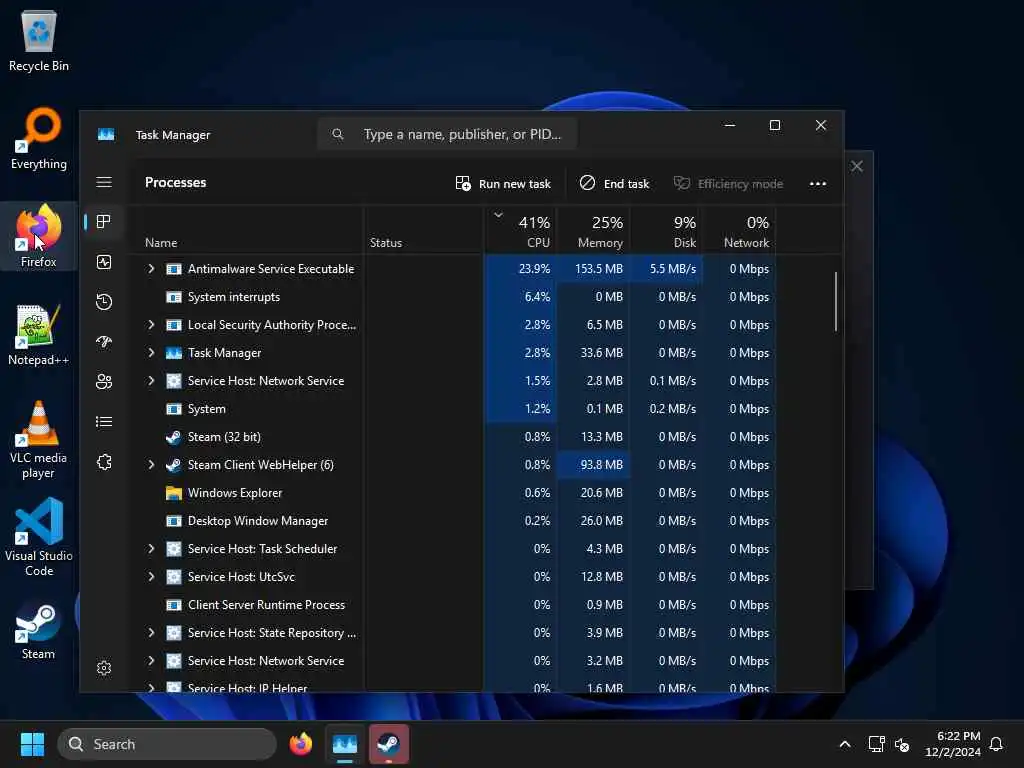This screenshot has width=1024, height=768.
Task: Select the Everything desktop shortcut
Action: [39, 139]
